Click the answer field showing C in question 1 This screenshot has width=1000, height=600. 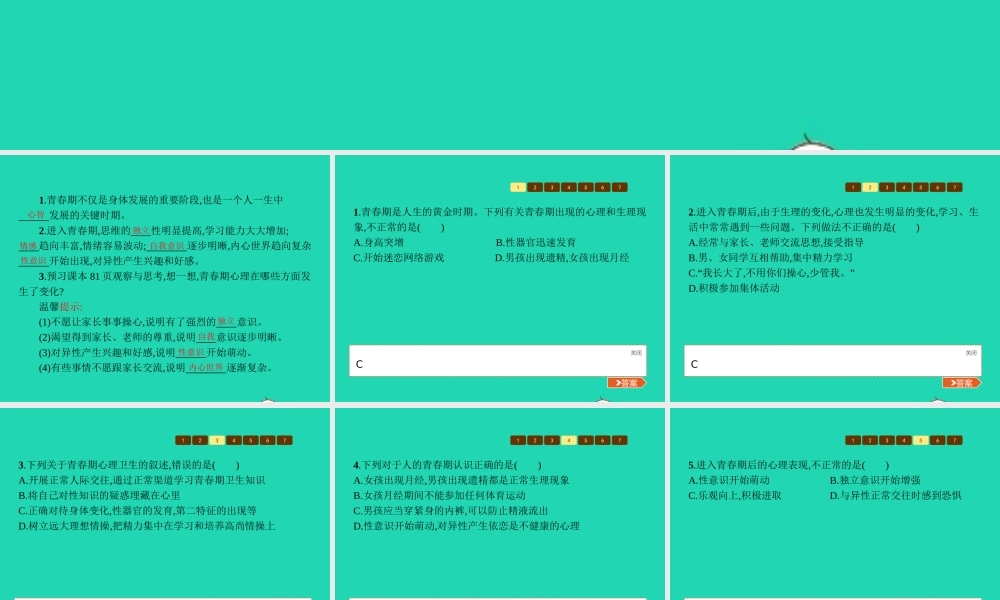tap(497, 361)
